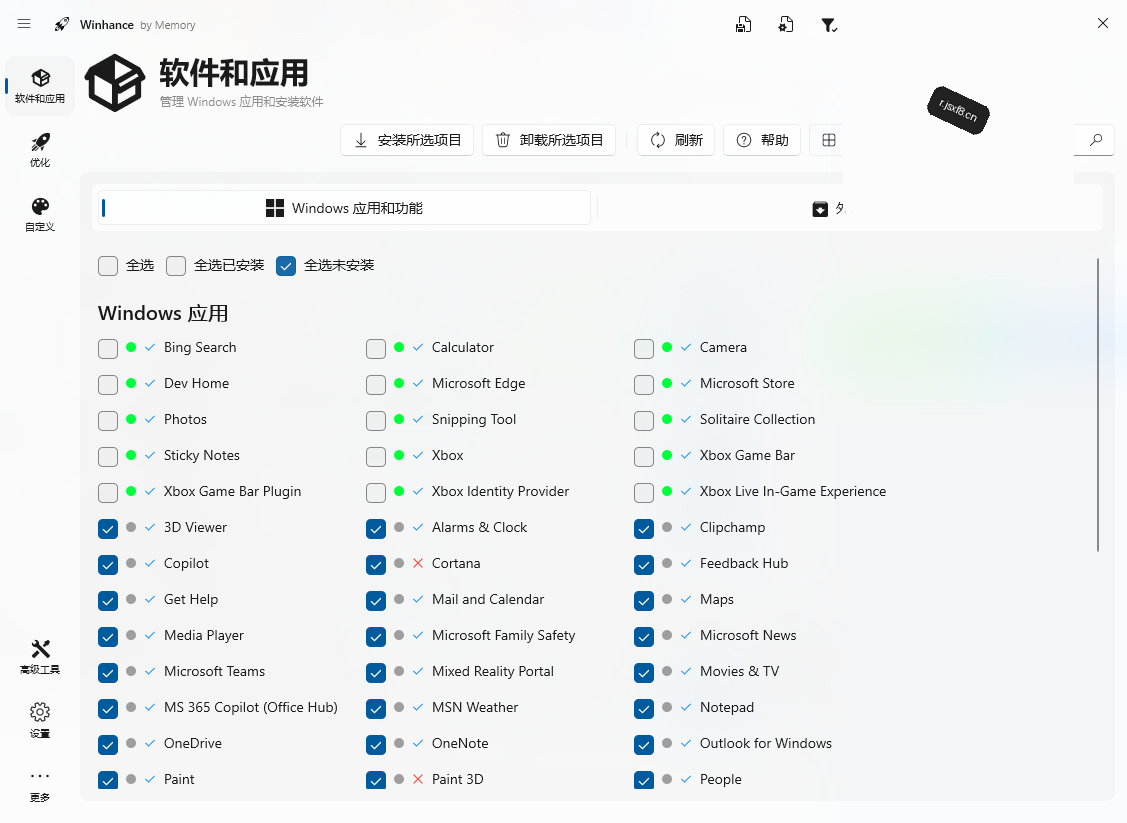The width and height of the screenshot is (1127, 823).
Task: Click the gray status dot beside OneDrive
Action: [131, 742]
